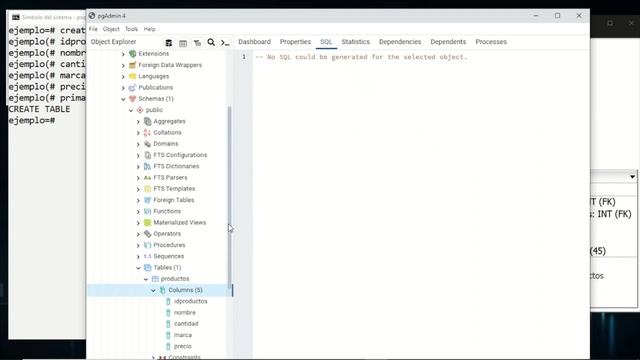Expand the Languages tree node
The width and height of the screenshot is (640, 360).
(x=123, y=76)
